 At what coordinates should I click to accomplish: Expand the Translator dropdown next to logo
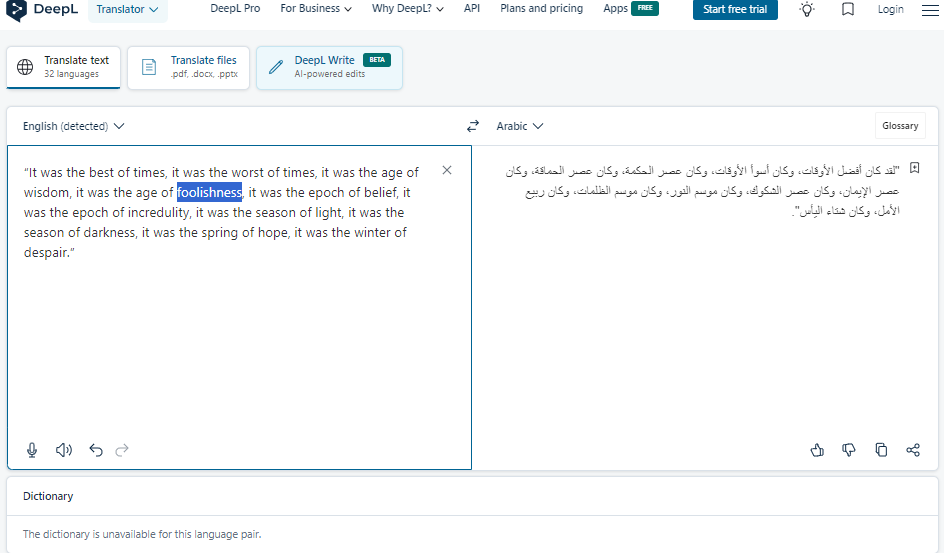pyautogui.click(x=128, y=10)
